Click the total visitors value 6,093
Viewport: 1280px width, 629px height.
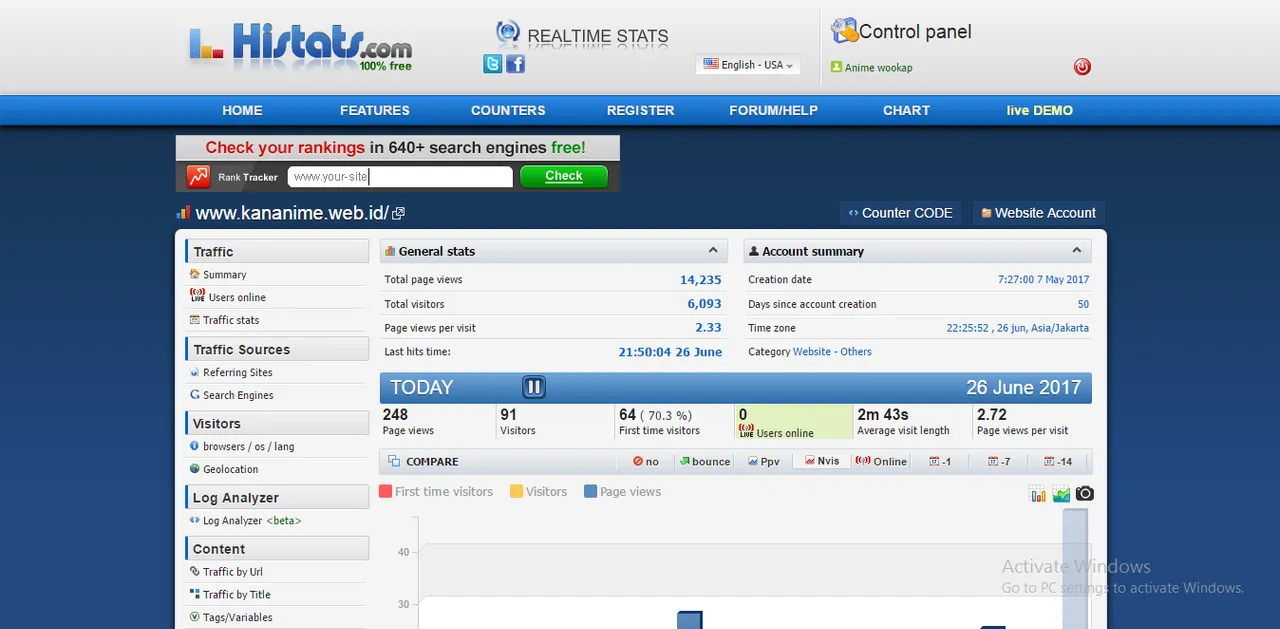(x=704, y=304)
